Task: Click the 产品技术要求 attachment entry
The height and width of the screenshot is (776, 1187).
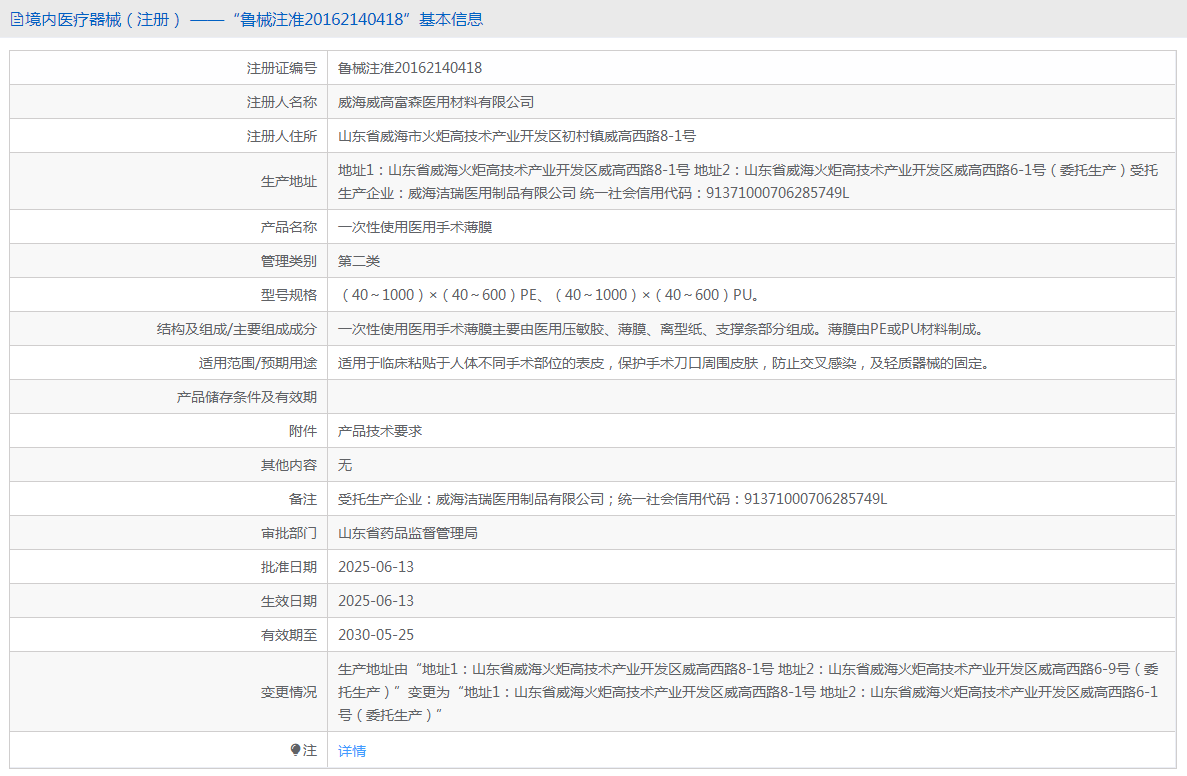Action: tap(380, 431)
